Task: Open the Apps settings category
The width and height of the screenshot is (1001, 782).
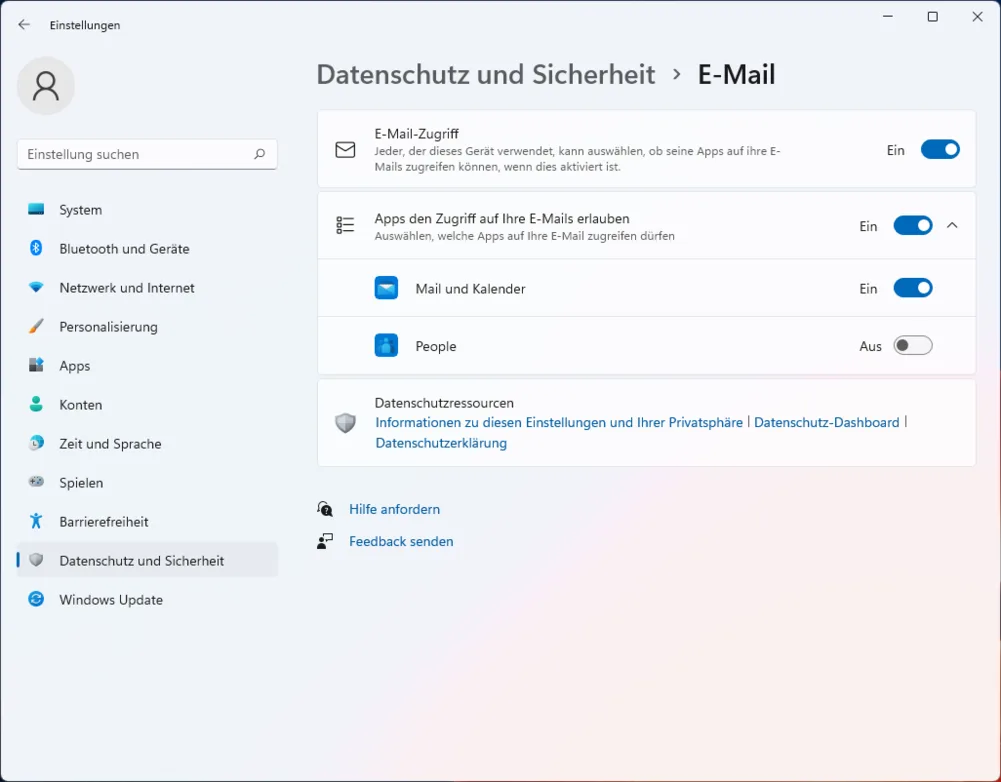Action: (x=75, y=366)
